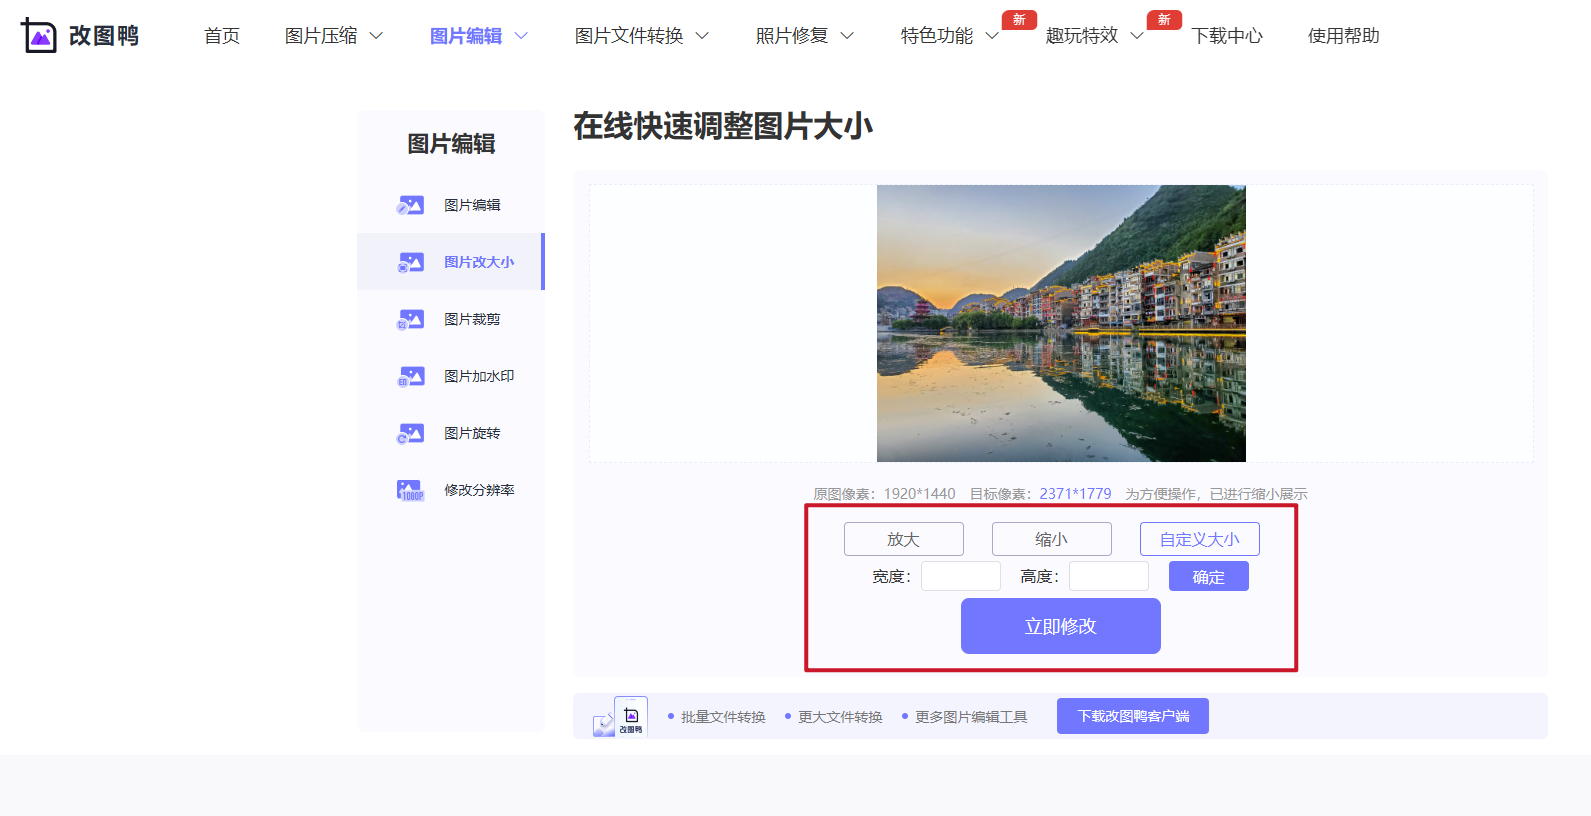Expand the 图片编辑 nav dropdown arrow
This screenshot has height=816, width=1591.
(x=521, y=36)
